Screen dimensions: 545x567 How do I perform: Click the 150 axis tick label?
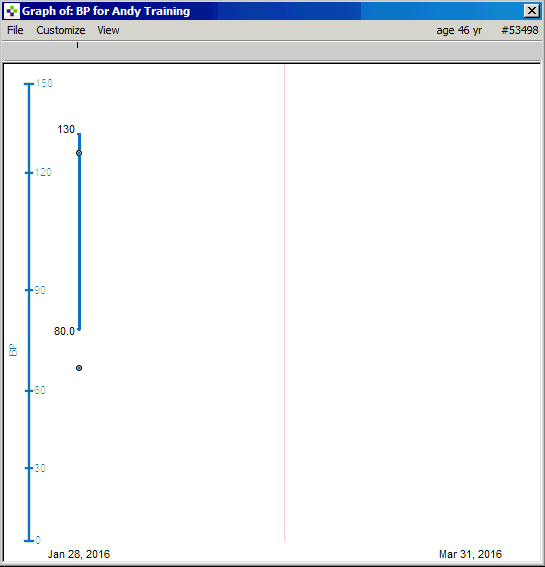click(44, 83)
